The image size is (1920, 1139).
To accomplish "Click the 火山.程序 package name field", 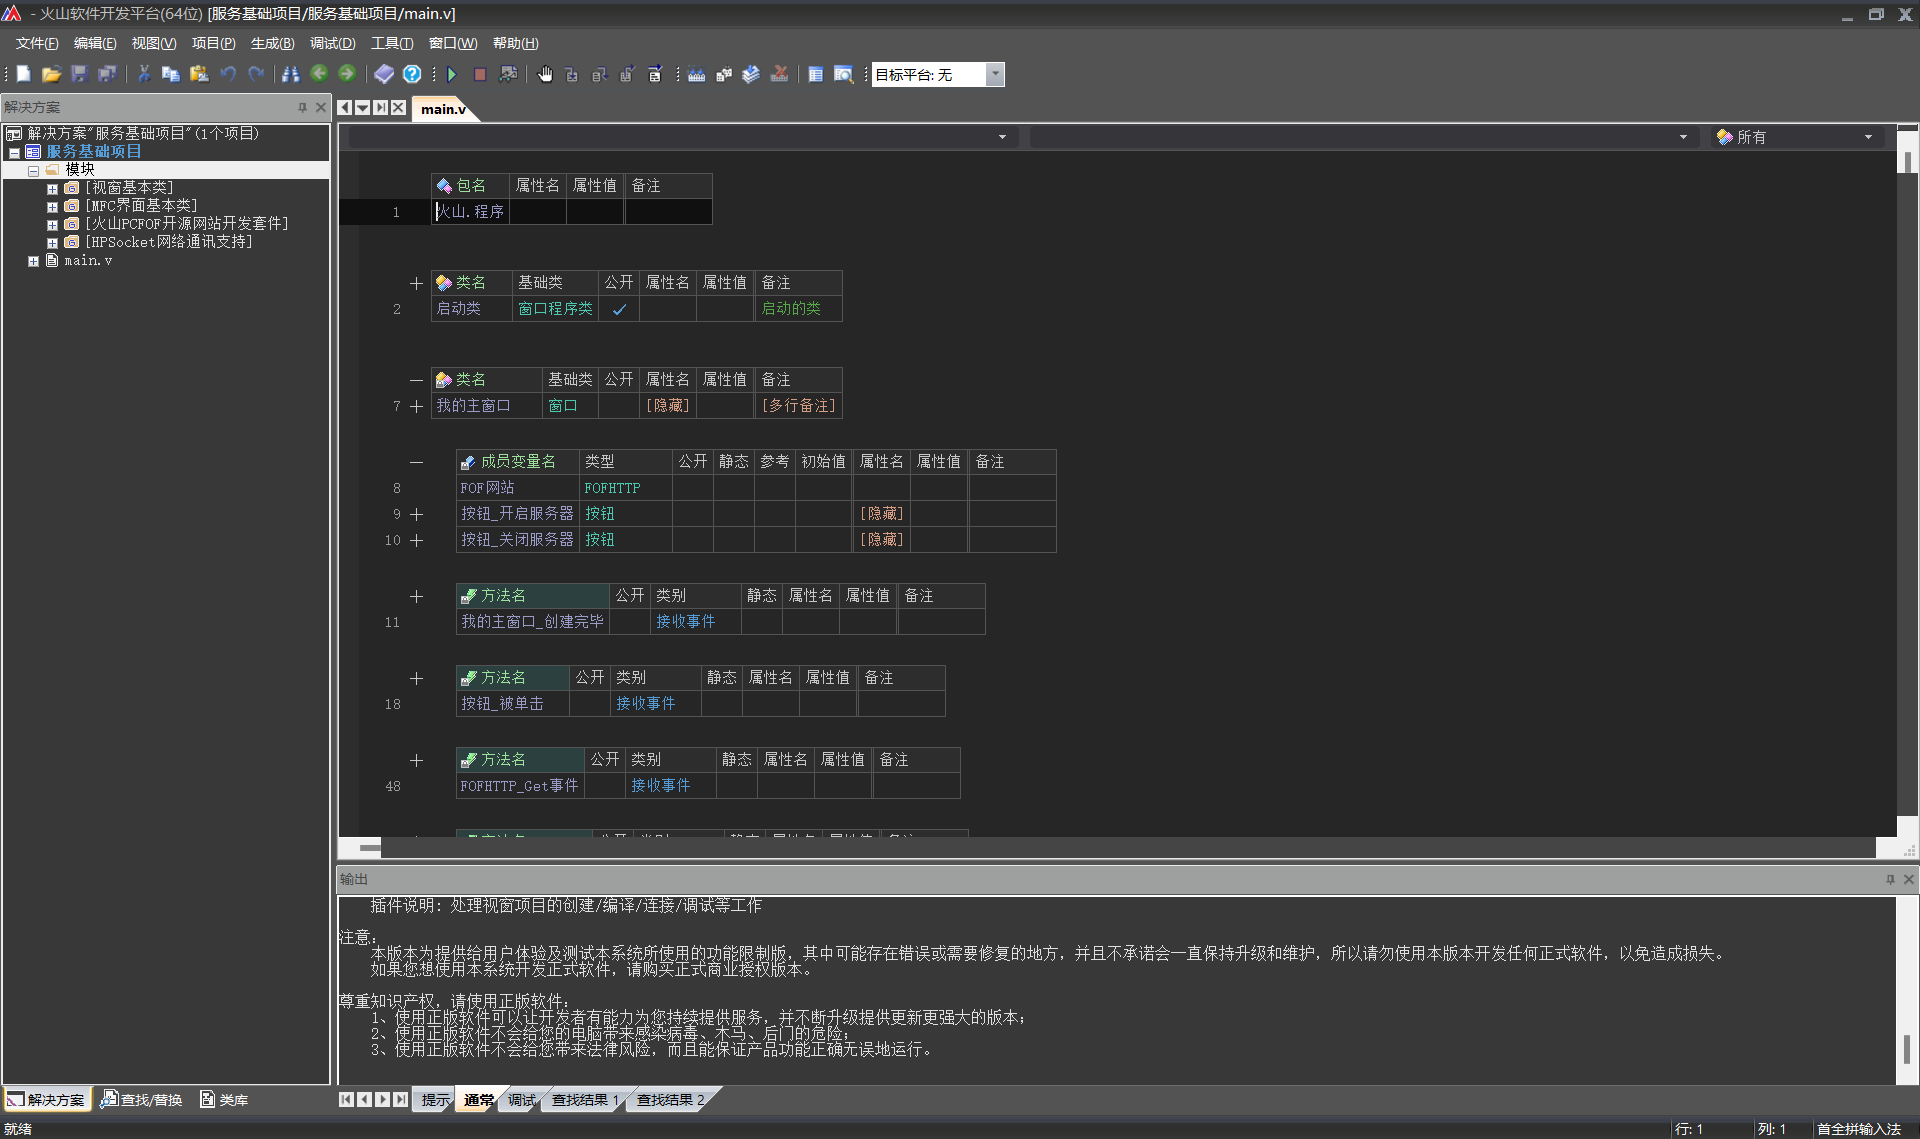I will pos(470,212).
